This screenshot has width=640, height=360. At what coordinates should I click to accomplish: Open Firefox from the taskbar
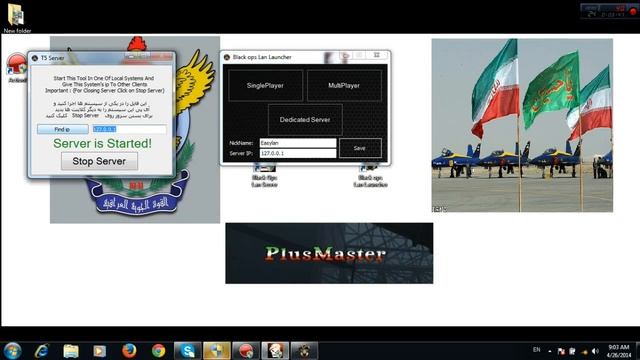[x=129, y=351]
